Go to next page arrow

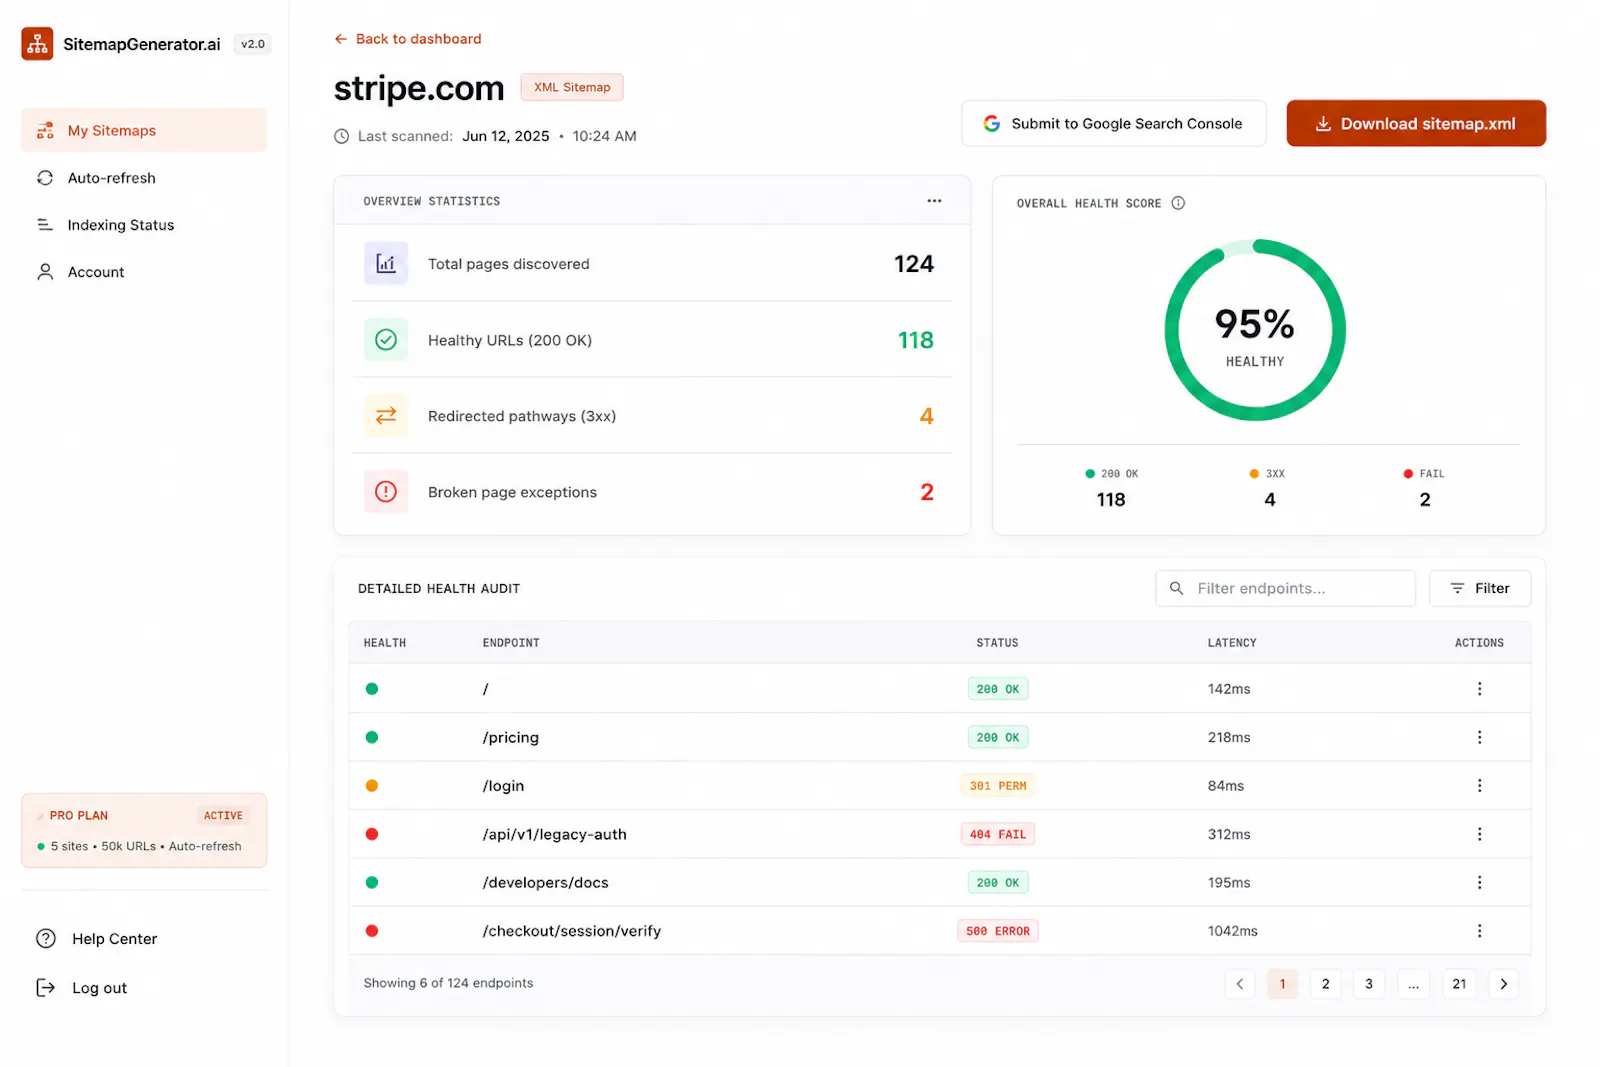(1503, 984)
